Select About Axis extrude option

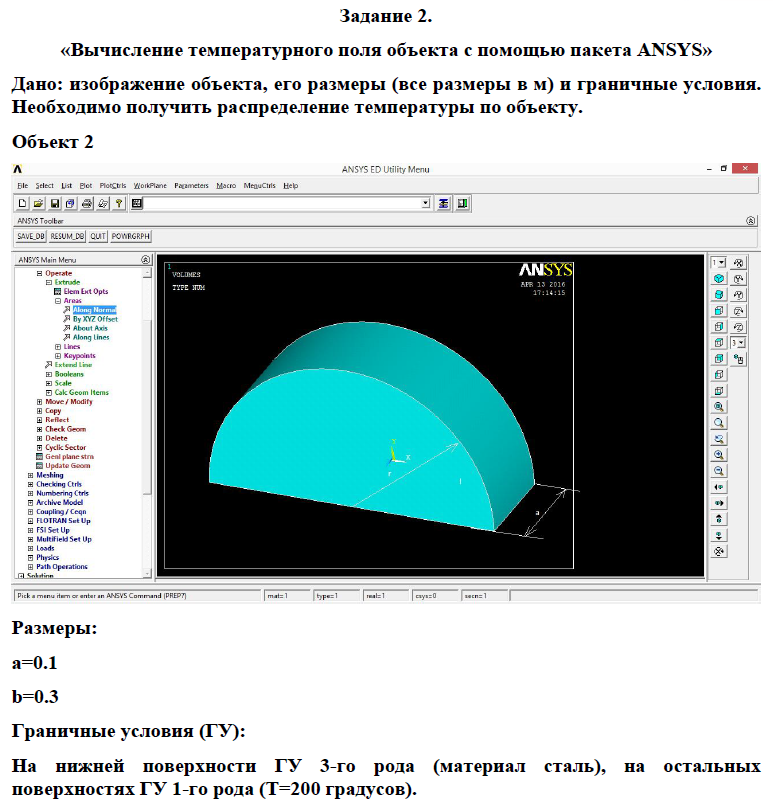click(x=90, y=328)
